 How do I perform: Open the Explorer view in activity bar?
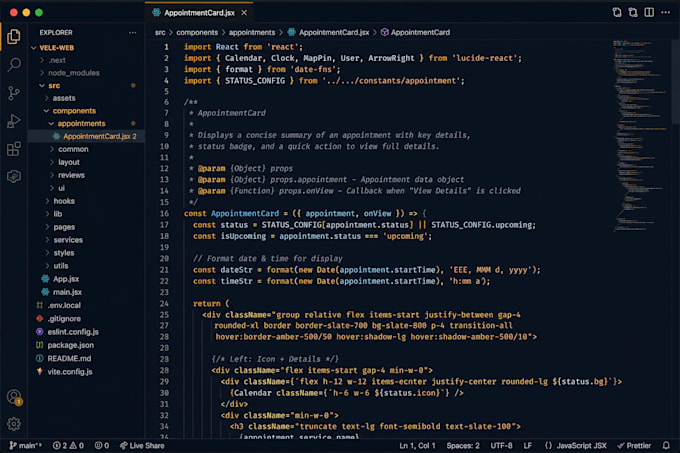[13, 36]
